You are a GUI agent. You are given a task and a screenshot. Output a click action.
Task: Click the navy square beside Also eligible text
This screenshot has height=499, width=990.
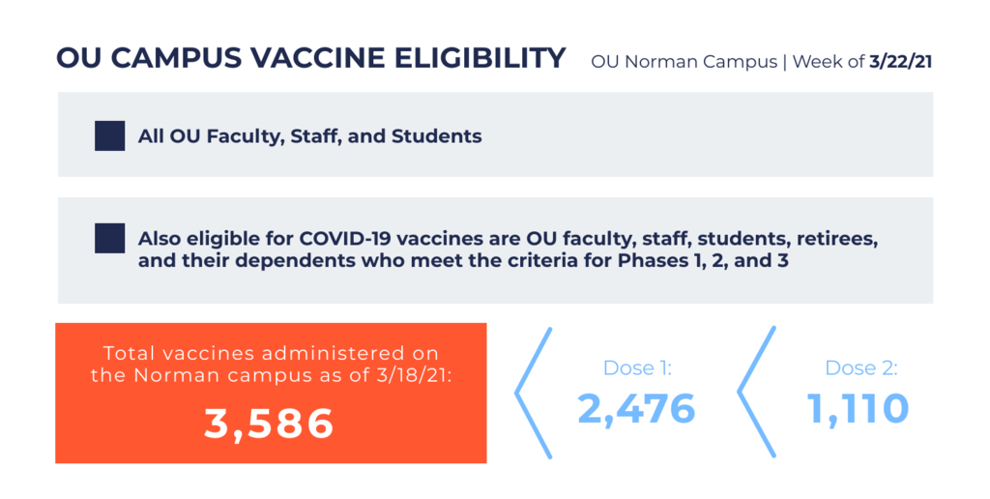pyautogui.click(x=110, y=238)
